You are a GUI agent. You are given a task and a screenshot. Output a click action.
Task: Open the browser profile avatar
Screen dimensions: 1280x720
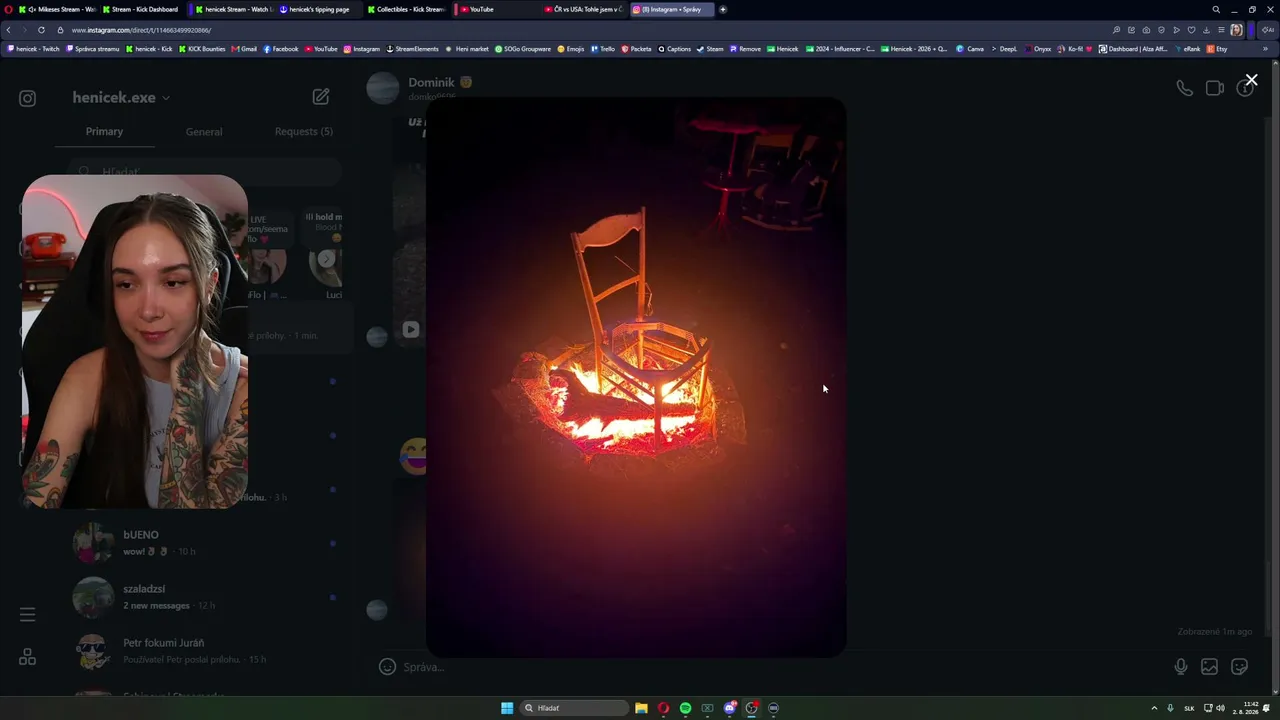coord(1236,30)
